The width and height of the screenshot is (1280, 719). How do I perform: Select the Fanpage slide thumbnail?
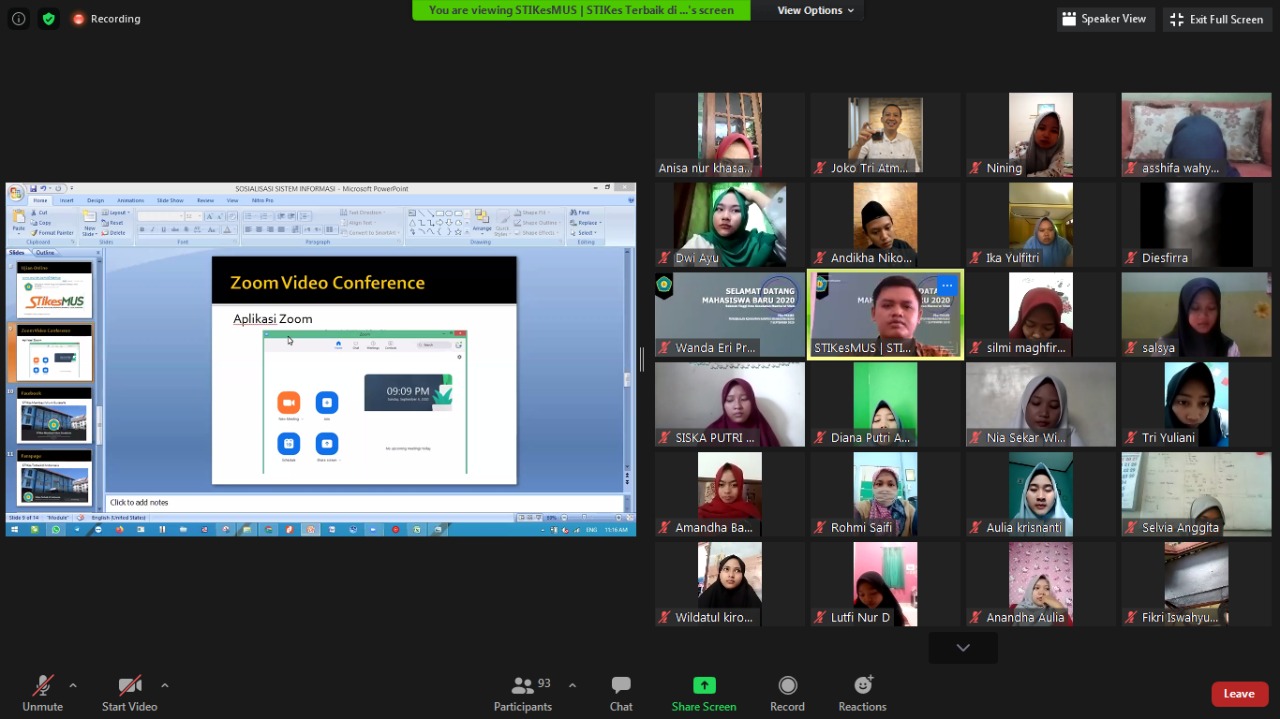coord(54,478)
